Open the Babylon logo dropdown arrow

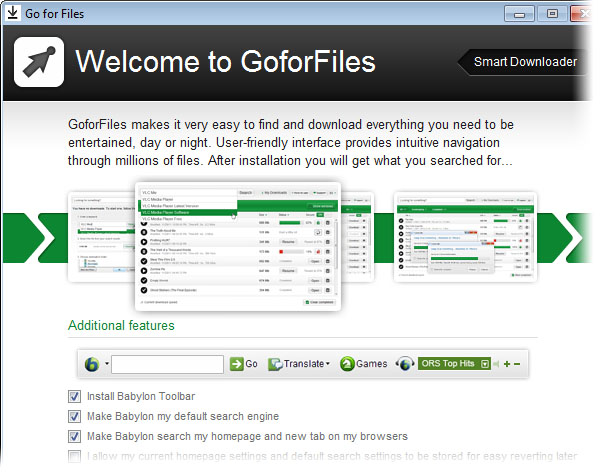[107, 364]
